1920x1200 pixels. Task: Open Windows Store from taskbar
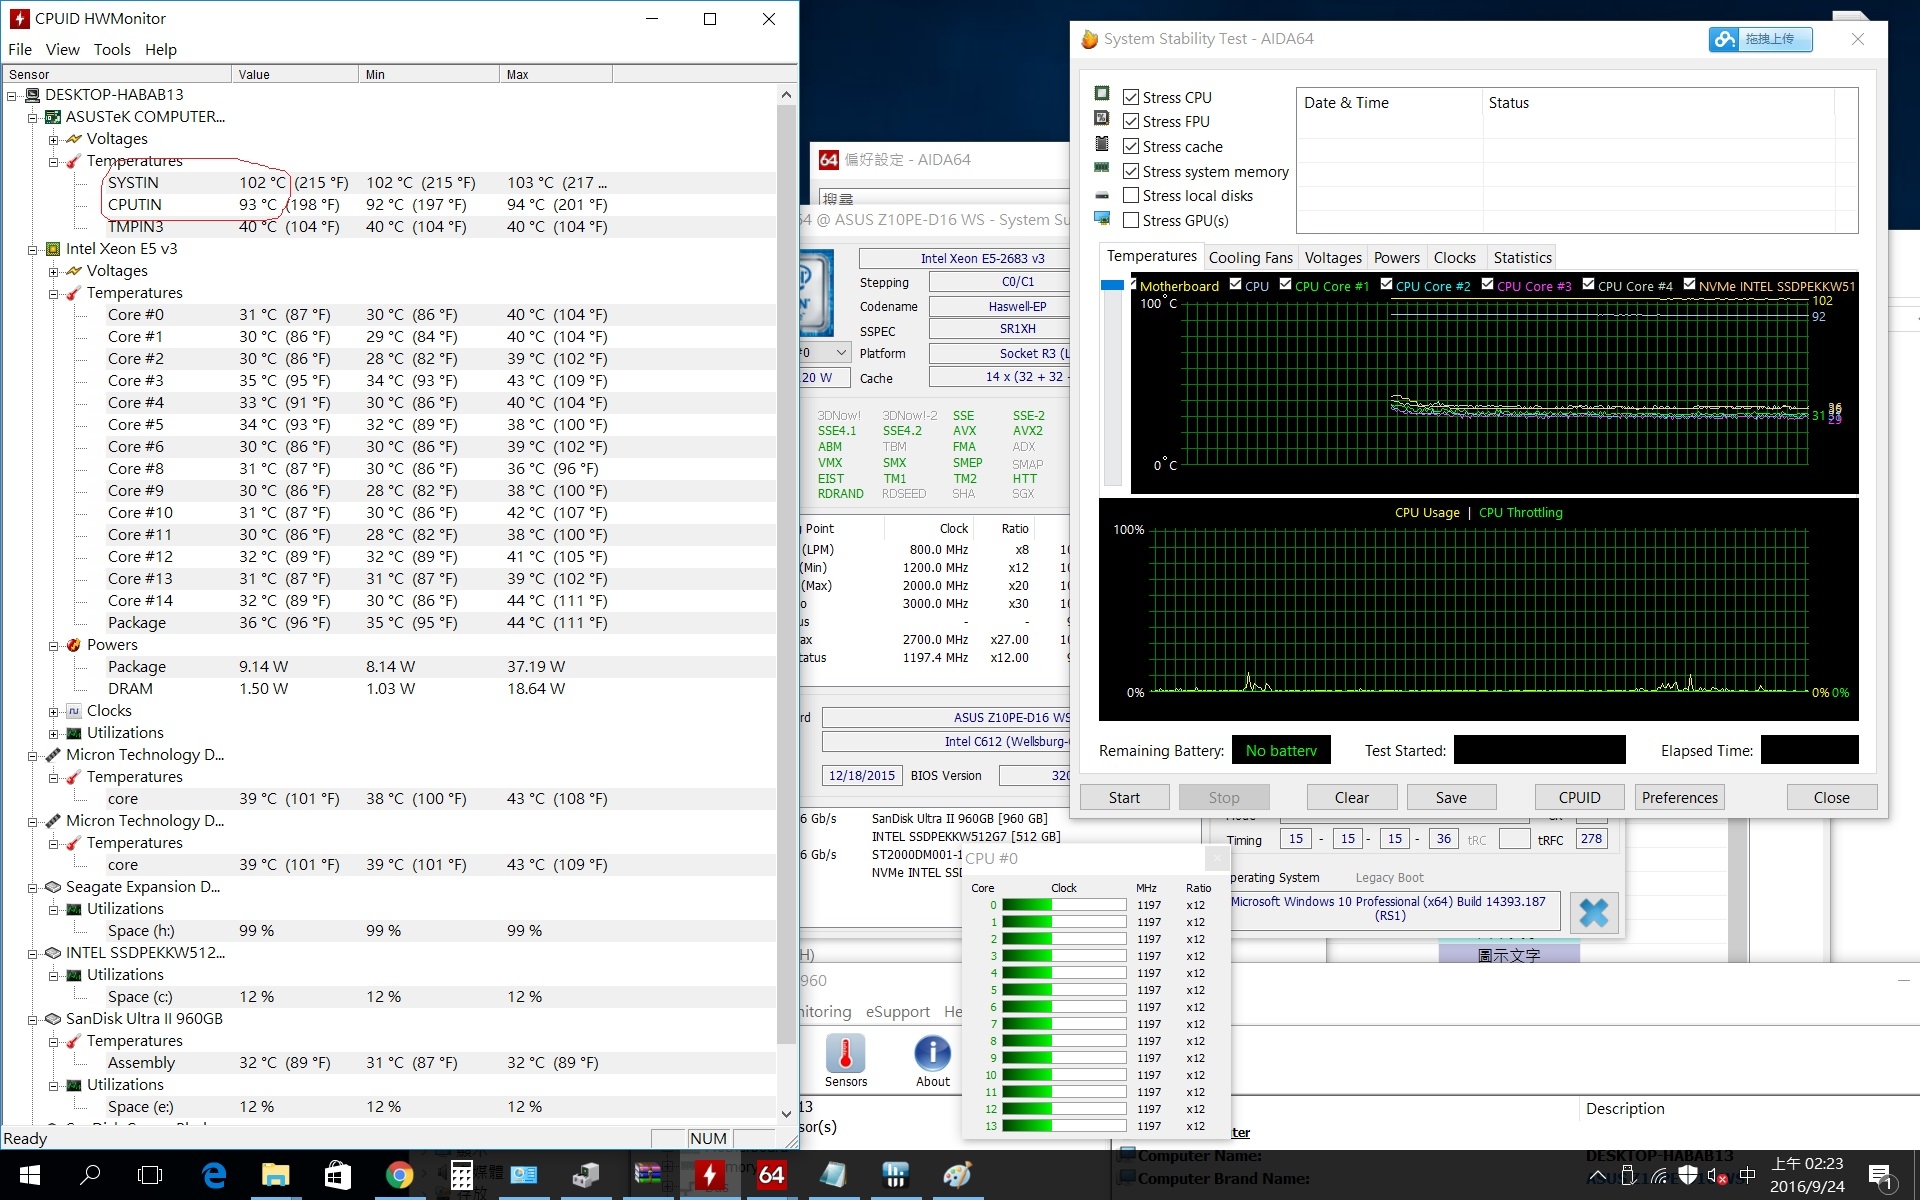pos(337,1175)
